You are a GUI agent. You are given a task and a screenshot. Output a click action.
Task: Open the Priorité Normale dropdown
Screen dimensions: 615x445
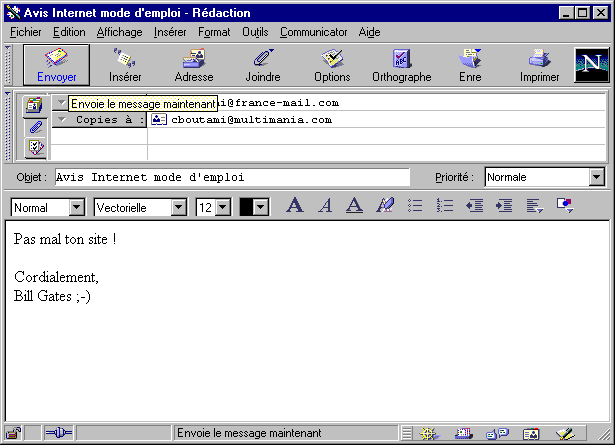point(597,177)
